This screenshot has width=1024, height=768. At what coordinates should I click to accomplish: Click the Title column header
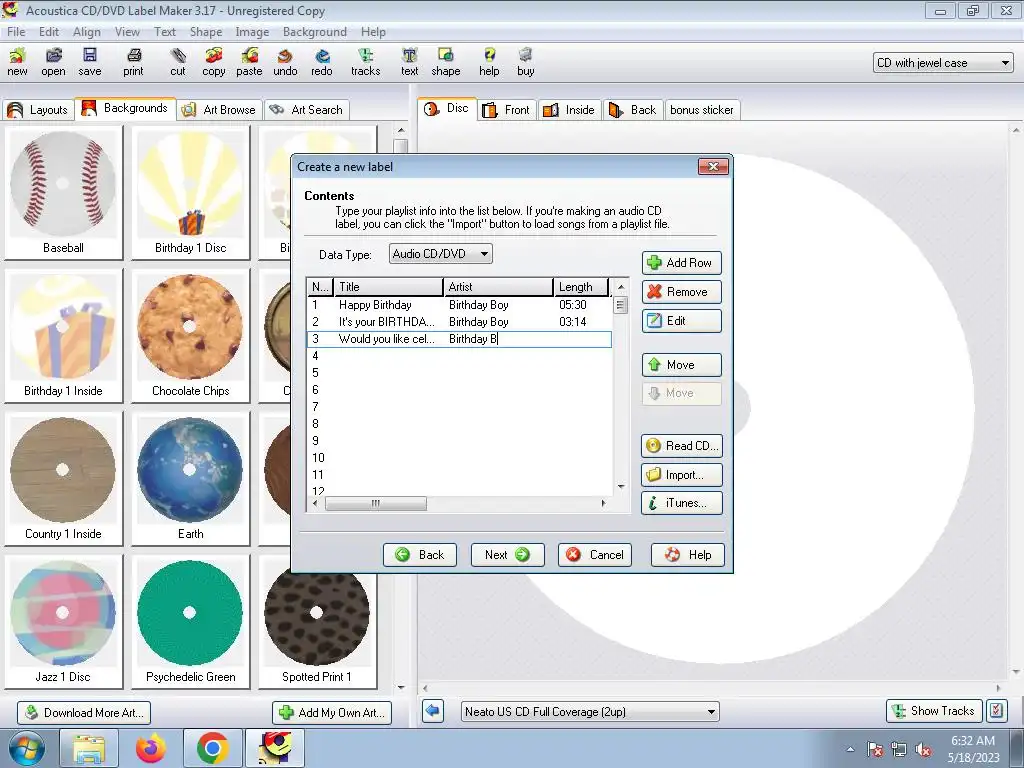click(x=389, y=287)
